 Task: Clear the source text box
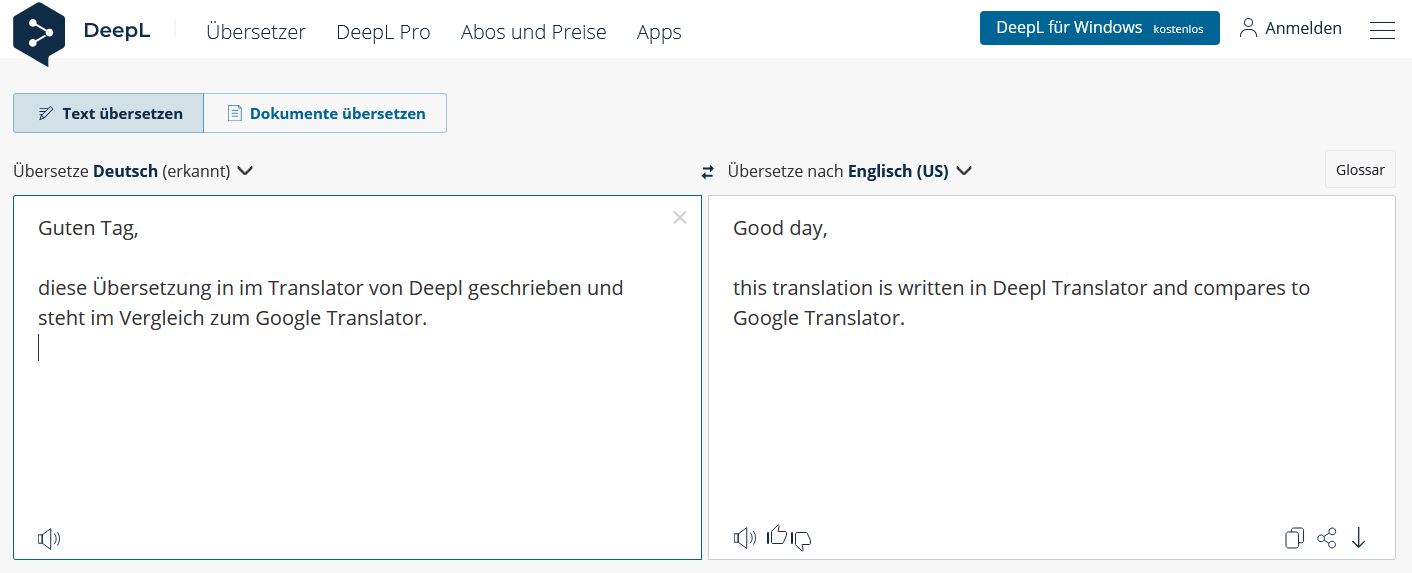pyautogui.click(x=680, y=218)
